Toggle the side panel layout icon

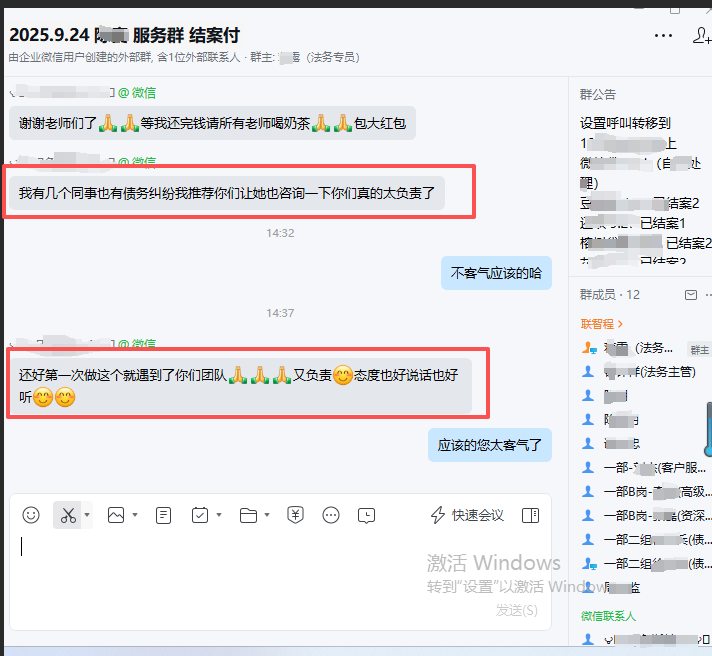point(530,515)
